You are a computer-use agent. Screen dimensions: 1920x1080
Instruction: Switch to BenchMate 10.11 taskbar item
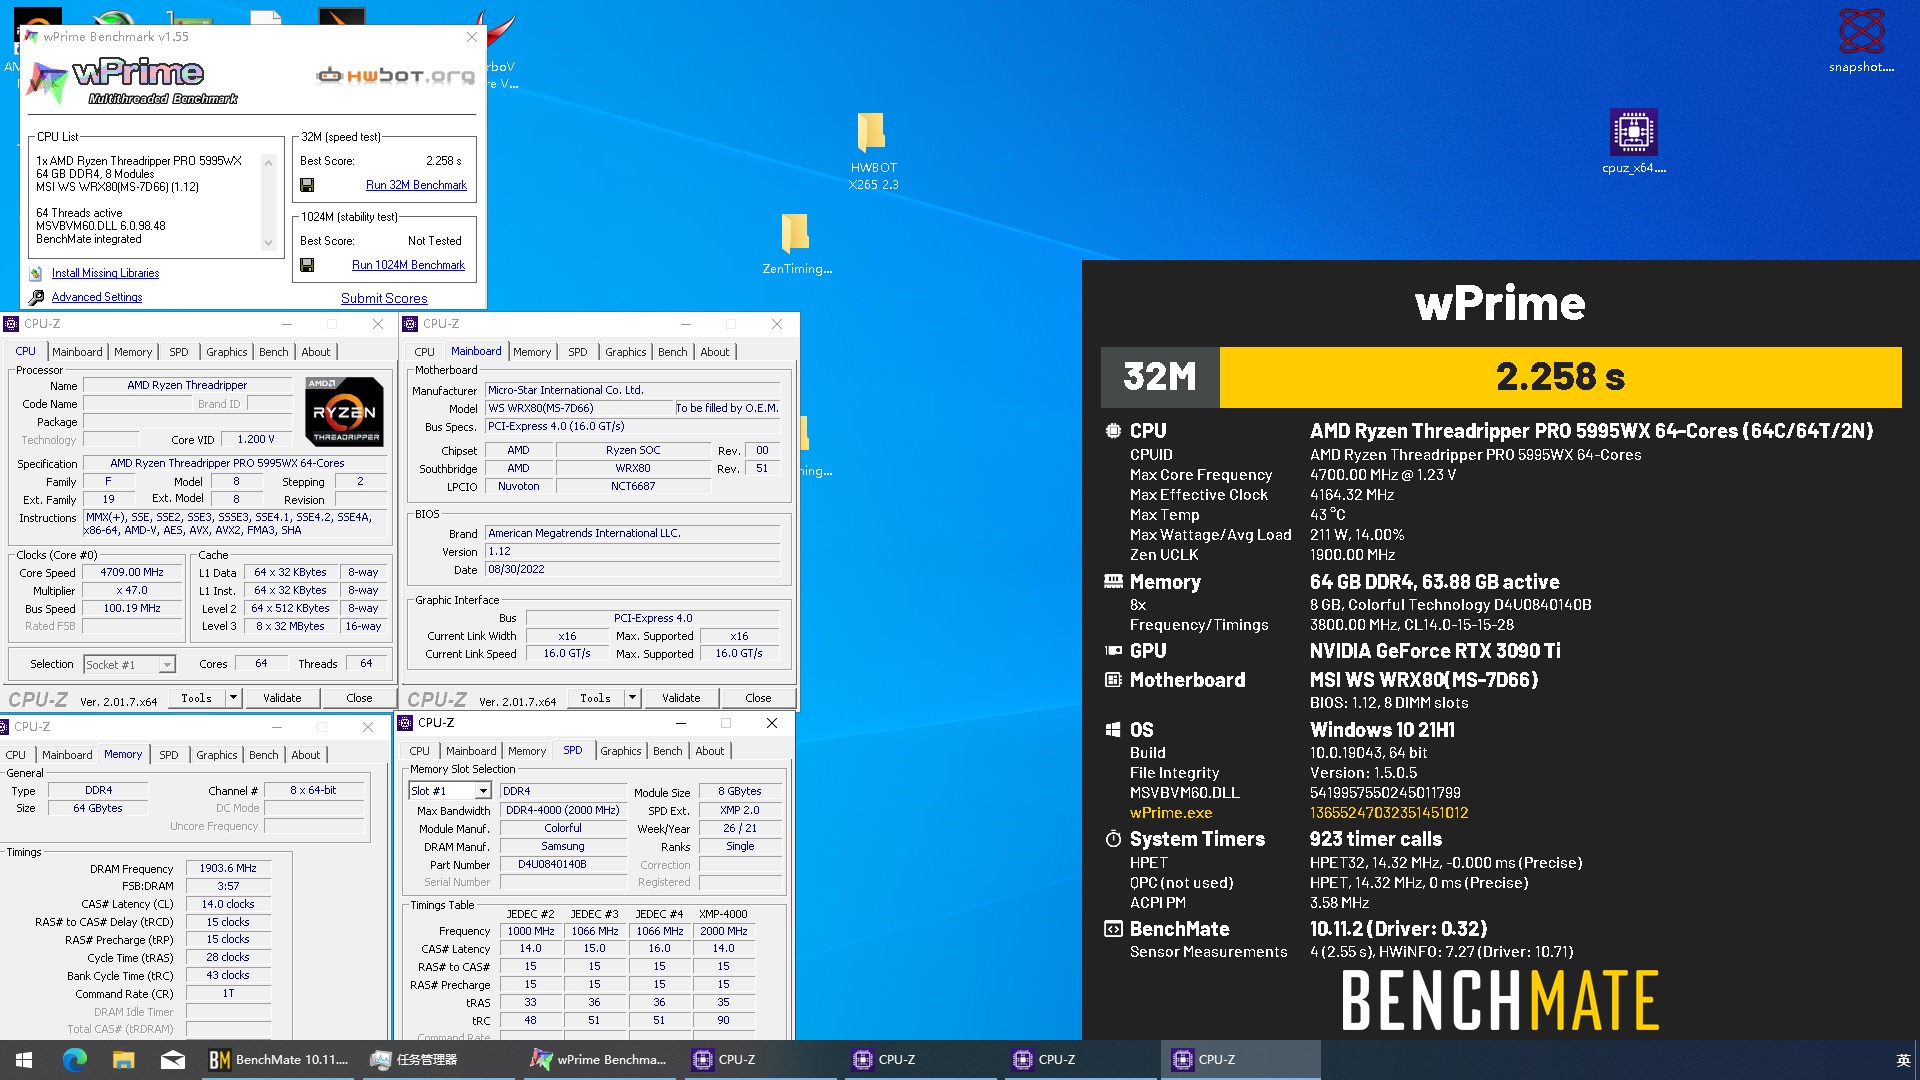pyautogui.click(x=279, y=1060)
